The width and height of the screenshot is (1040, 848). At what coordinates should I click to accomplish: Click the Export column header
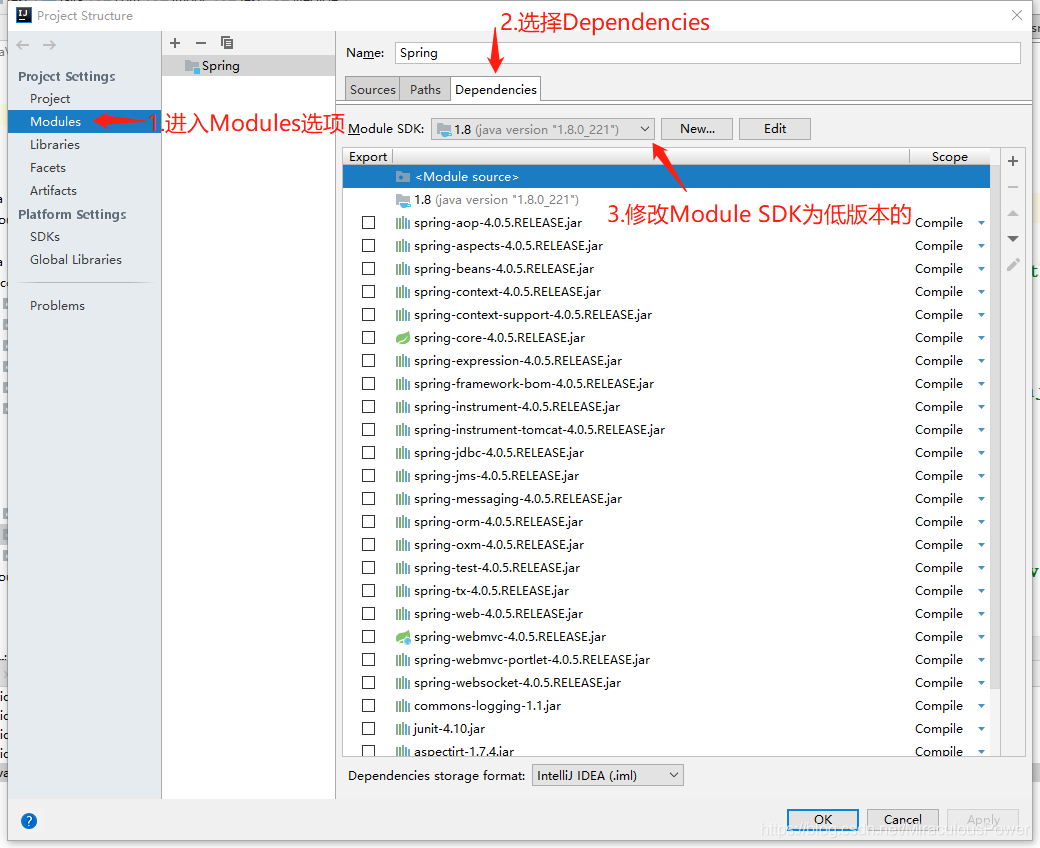click(x=368, y=156)
